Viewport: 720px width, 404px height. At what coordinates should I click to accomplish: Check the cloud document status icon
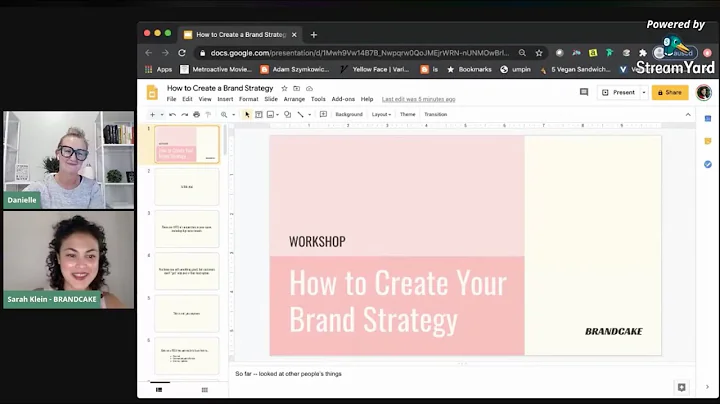coord(309,88)
